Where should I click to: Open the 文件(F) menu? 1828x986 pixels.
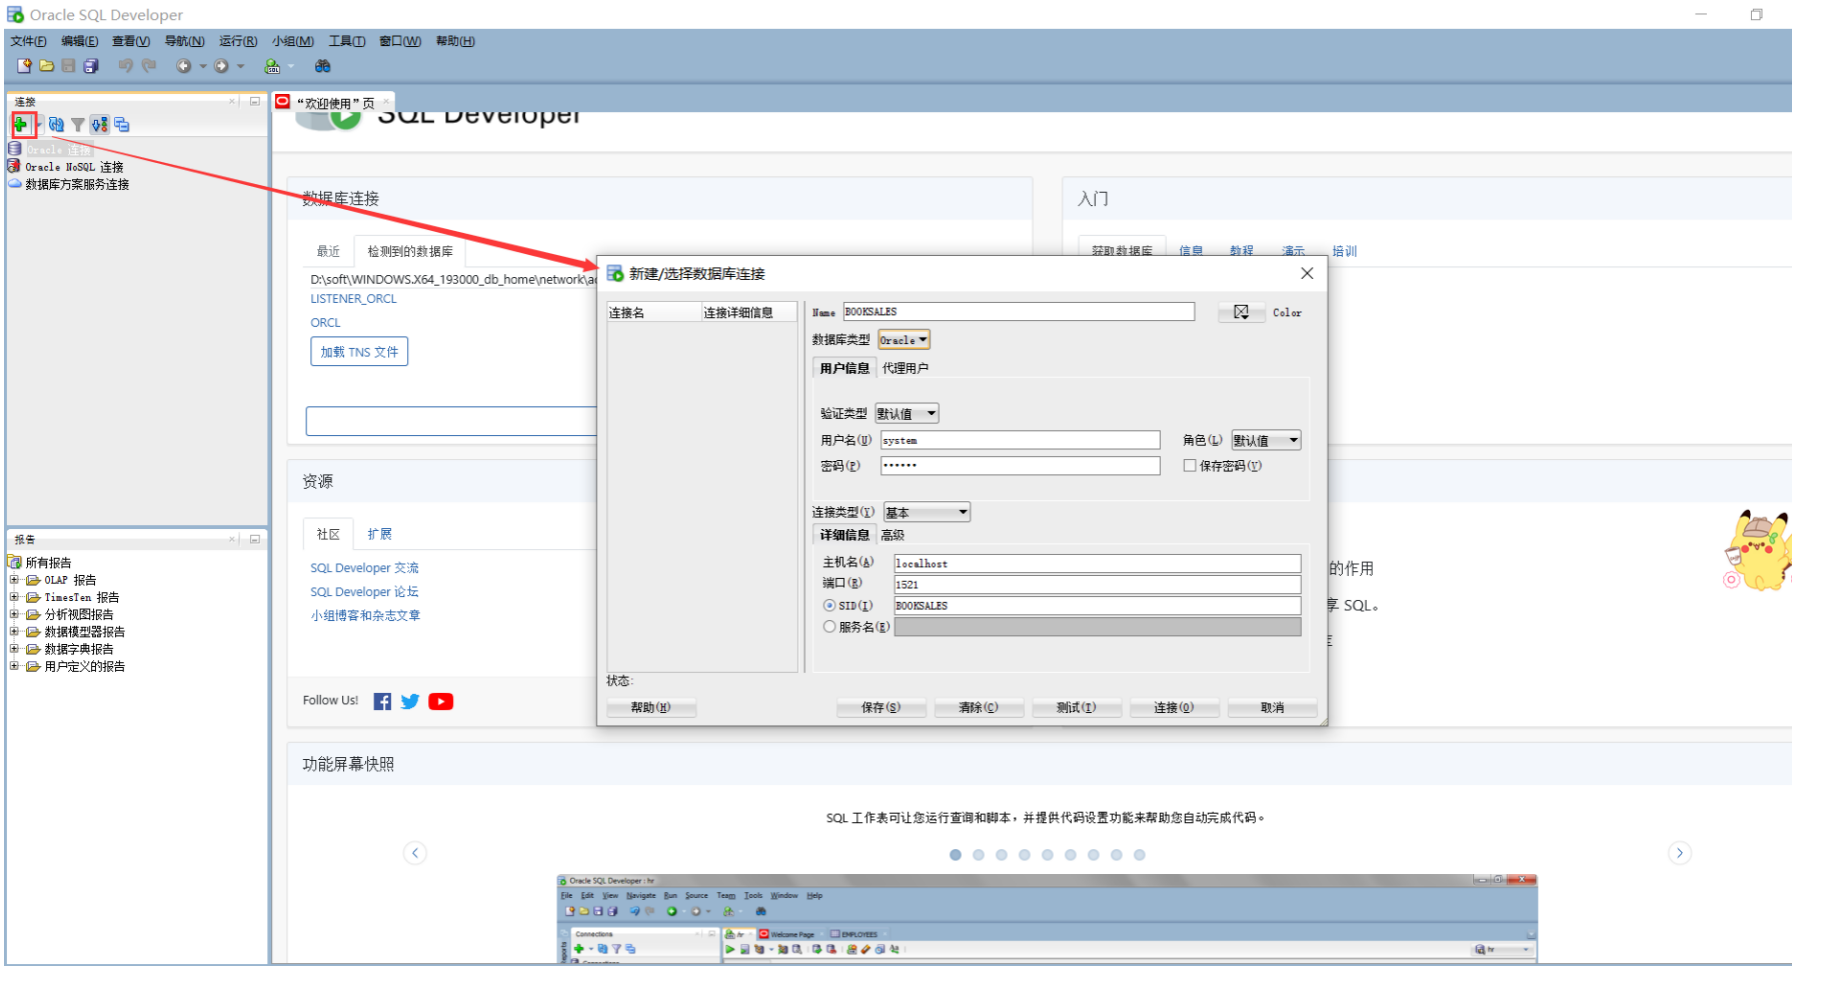click(28, 41)
